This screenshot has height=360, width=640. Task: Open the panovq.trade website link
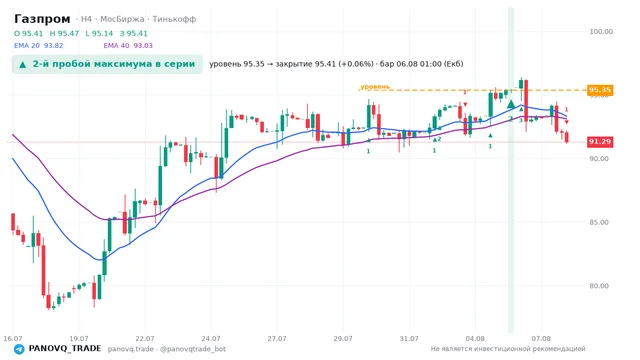tap(131, 349)
